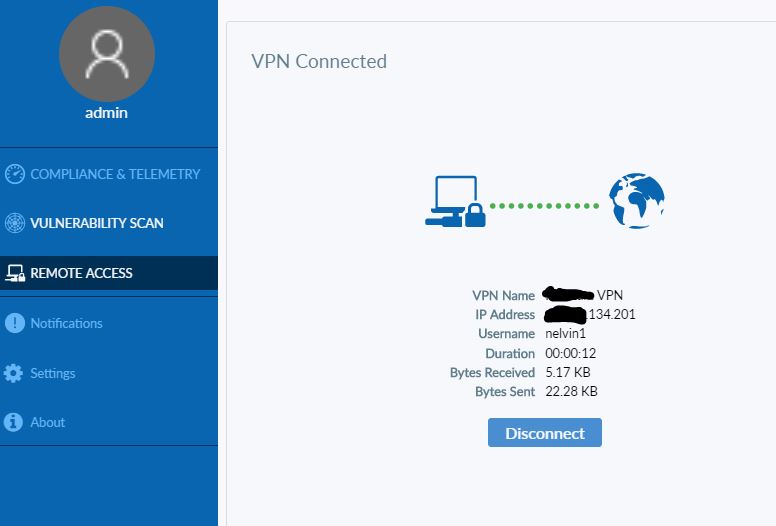Click the Vulnerability Scan radar icon
The image size is (776, 526).
(x=14, y=223)
